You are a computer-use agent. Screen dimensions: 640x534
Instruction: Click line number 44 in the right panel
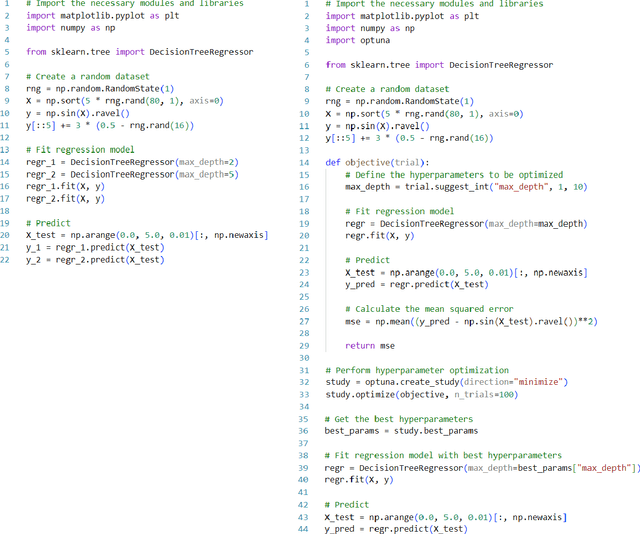[x=304, y=528]
